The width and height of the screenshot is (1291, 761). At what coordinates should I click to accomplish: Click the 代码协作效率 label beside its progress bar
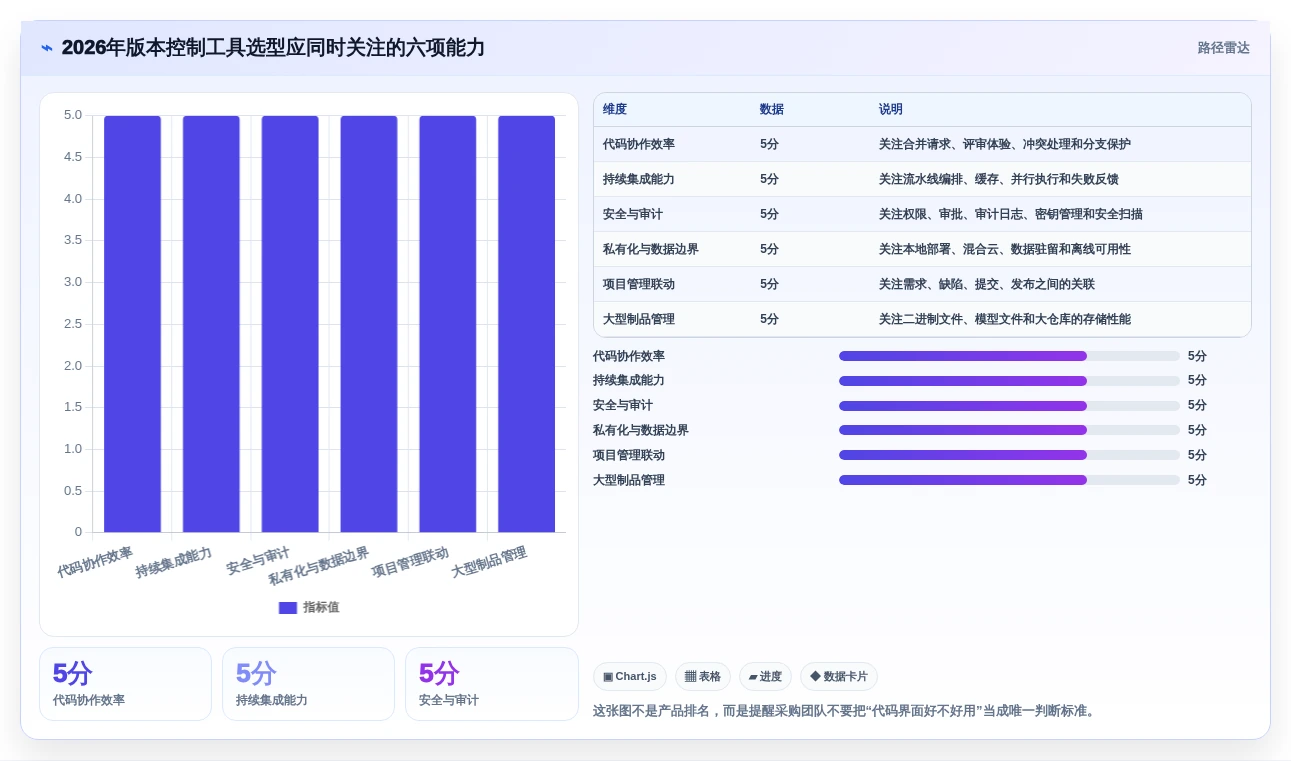point(629,356)
